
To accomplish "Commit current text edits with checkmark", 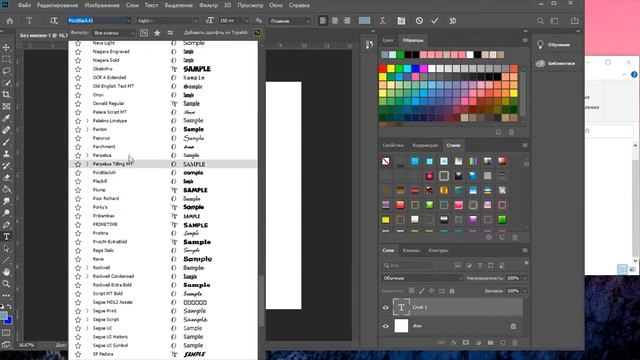I will pos(435,20).
